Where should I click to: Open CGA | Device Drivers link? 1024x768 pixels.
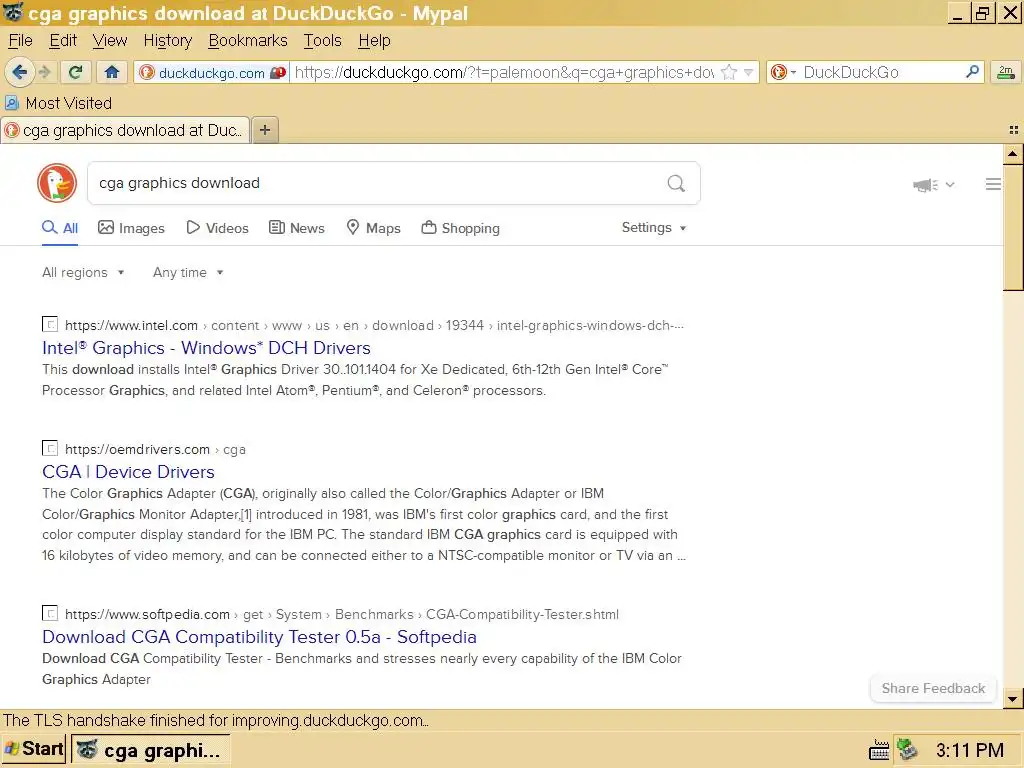[128, 472]
